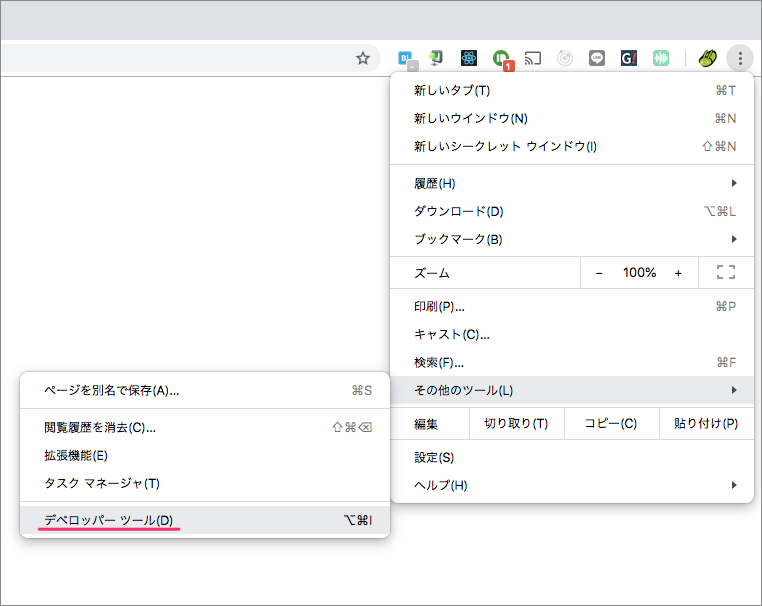This screenshot has width=762, height=606.
Task: Open the LINE extension icon
Action: [597, 58]
